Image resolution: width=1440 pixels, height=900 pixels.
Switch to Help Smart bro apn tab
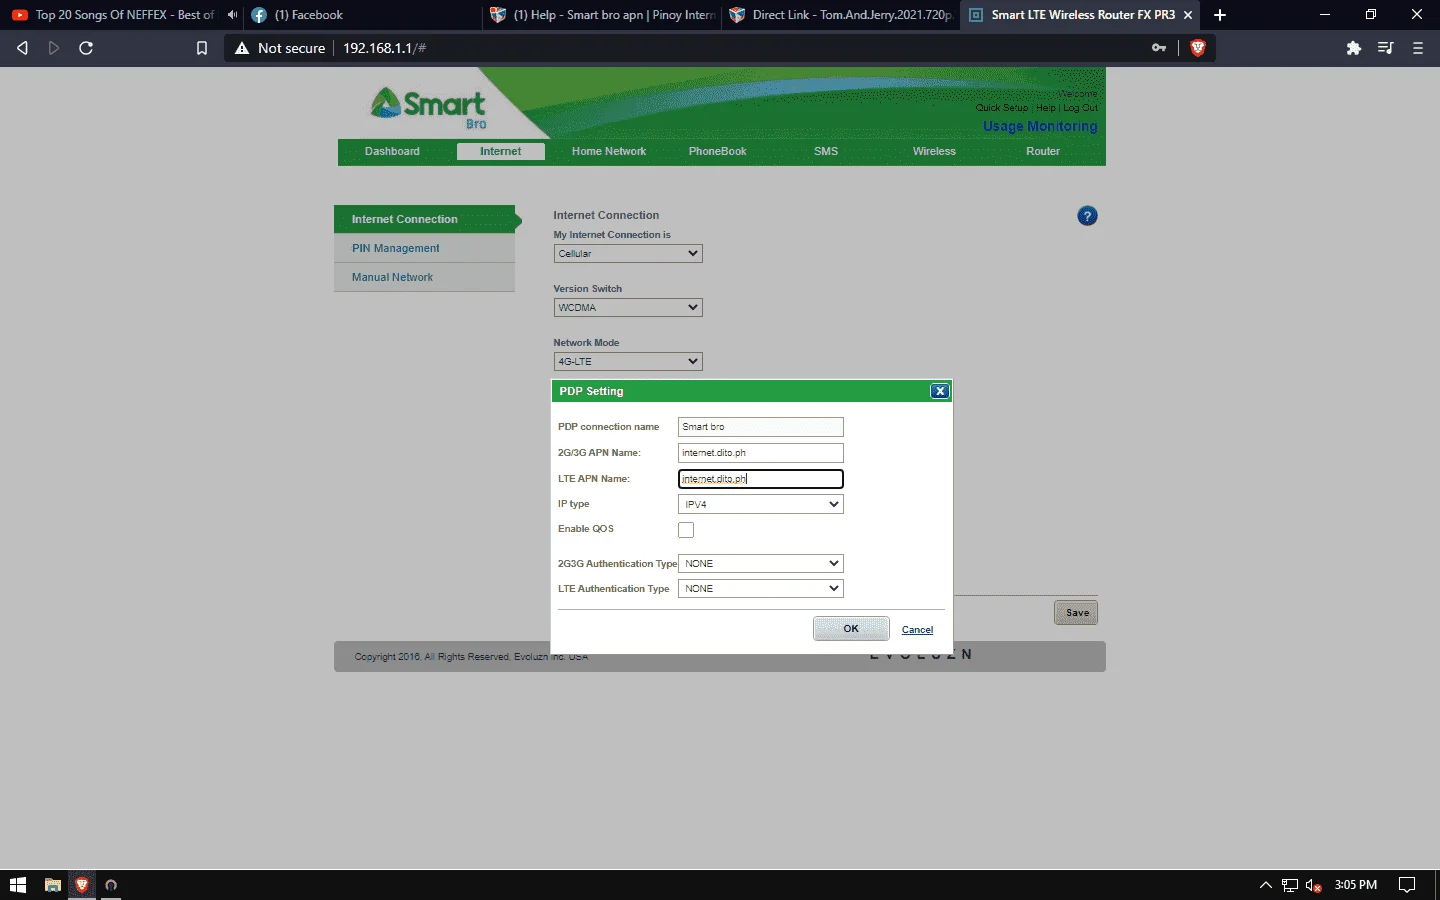pyautogui.click(x=601, y=15)
